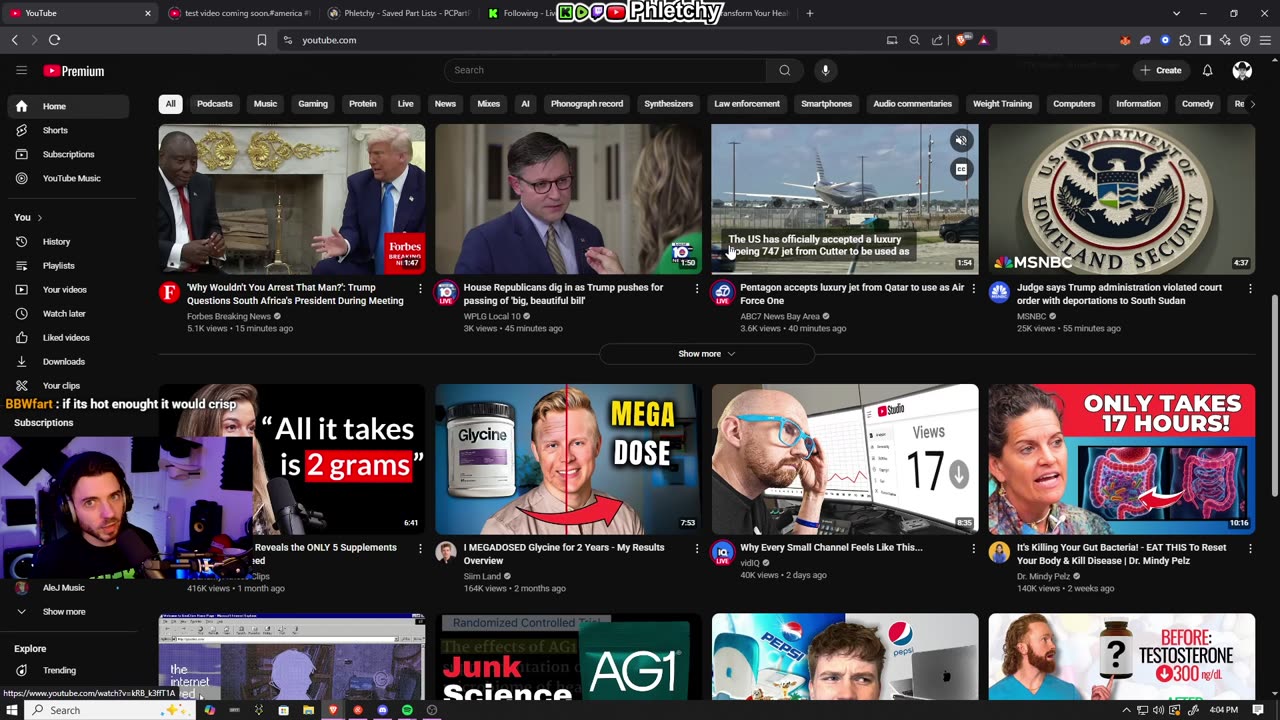Screen dimensions: 1280x720
Task: Open the browser main menu icon
Action: [x=1265, y=40]
